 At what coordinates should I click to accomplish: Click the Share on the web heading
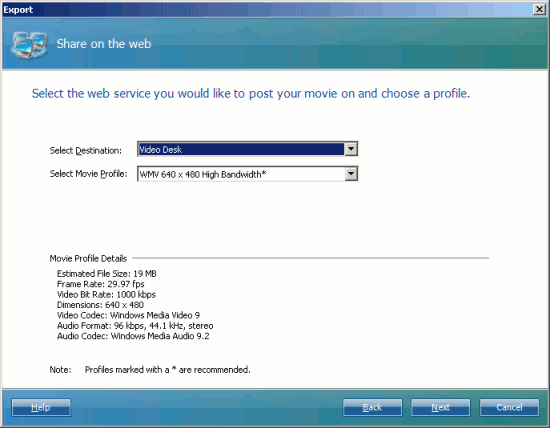coord(104,44)
